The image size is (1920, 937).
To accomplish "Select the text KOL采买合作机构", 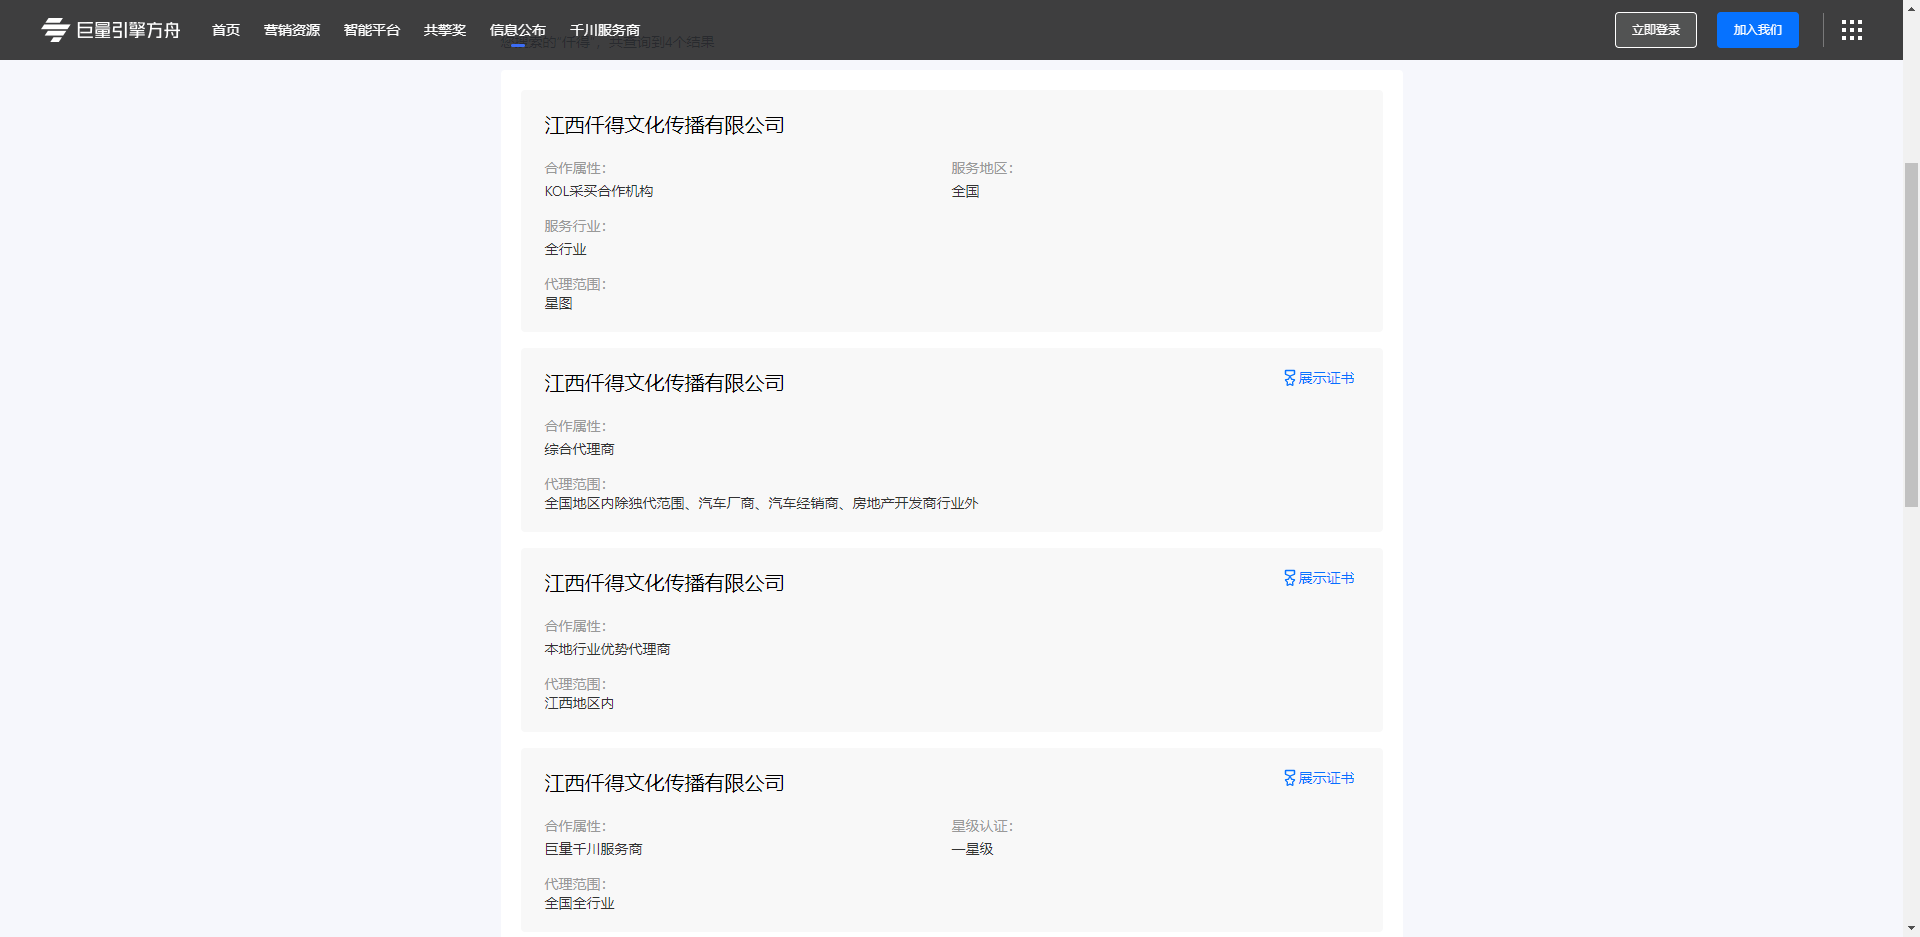I will (599, 191).
